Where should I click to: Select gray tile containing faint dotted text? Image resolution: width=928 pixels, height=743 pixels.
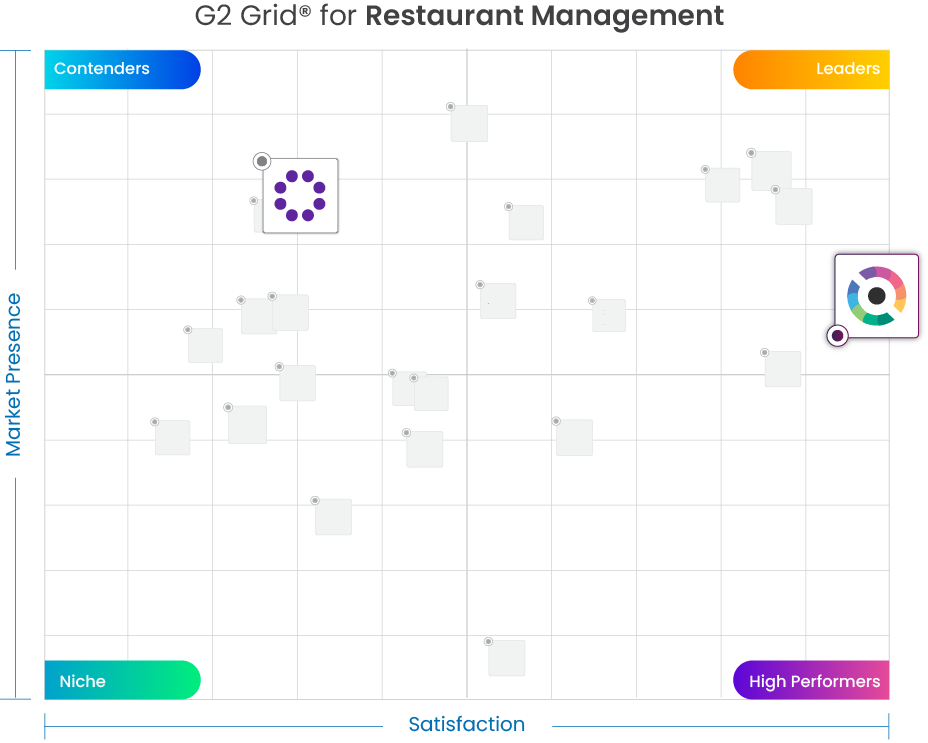(609, 316)
